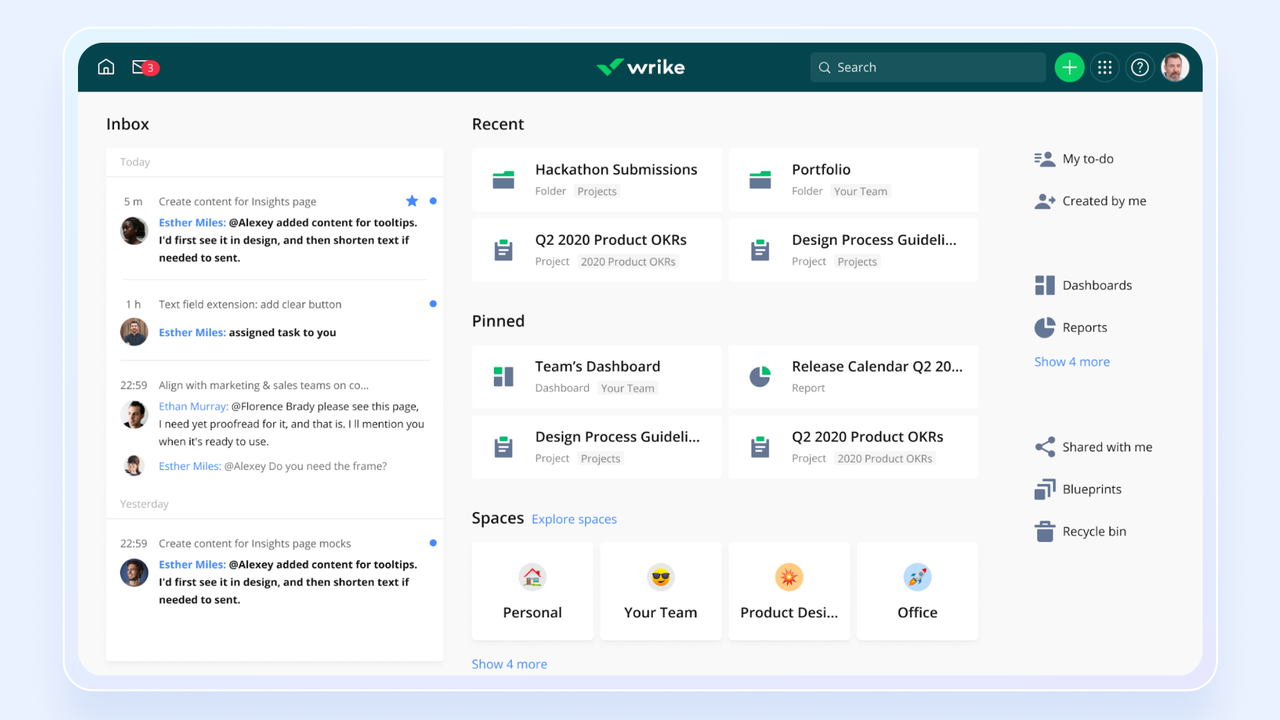Go to the Home icon
Image resolution: width=1280 pixels, height=720 pixels.
[x=106, y=67]
